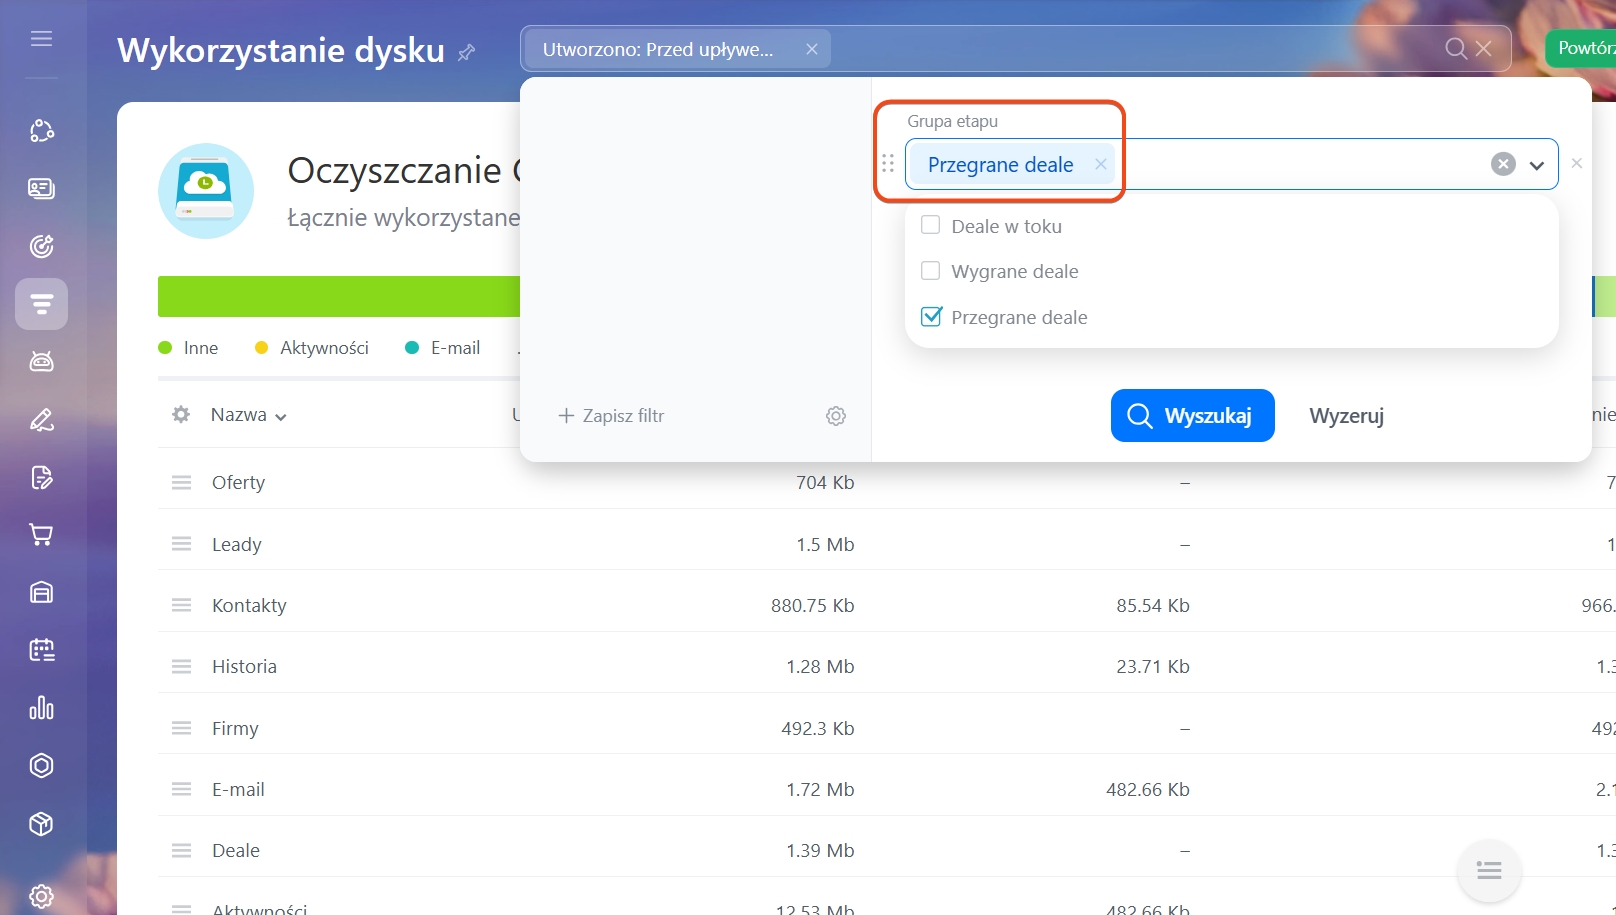Open the floating list button bottom right
The image size is (1616, 915).
coord(1489,871)
